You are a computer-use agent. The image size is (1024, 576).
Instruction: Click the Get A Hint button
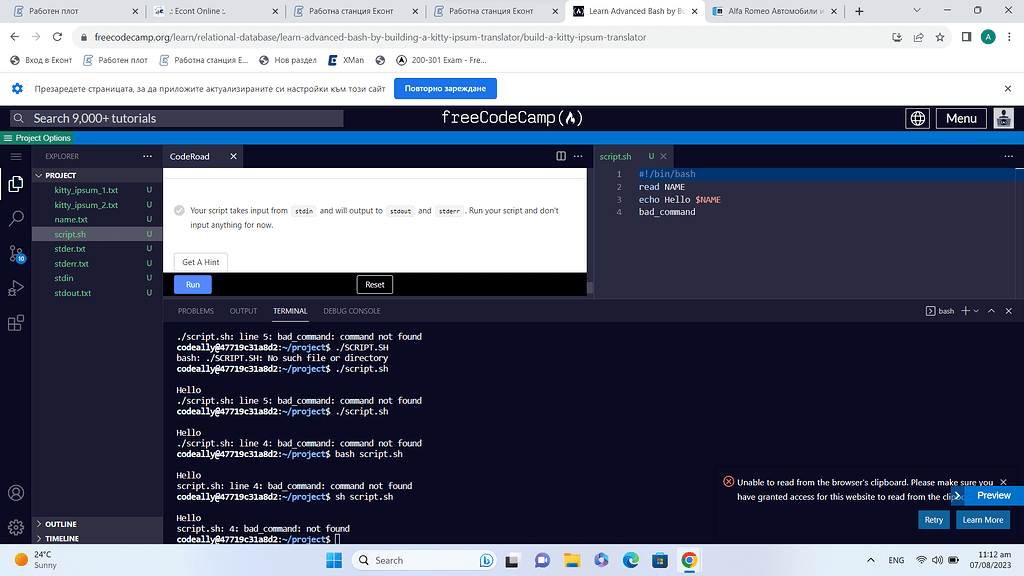pyautogui.click(x=199, y=261)
